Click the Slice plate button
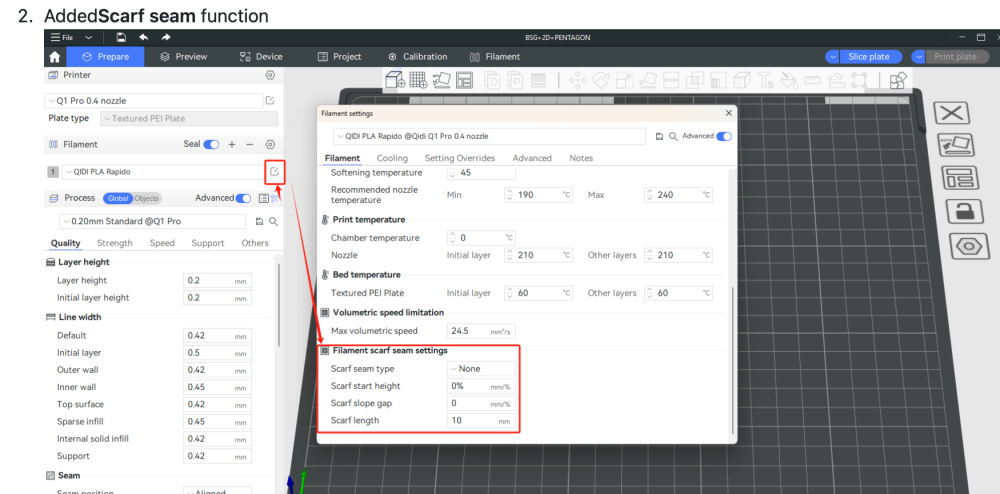This screenshot has height=494, width=1000. [x=869, y=57]
